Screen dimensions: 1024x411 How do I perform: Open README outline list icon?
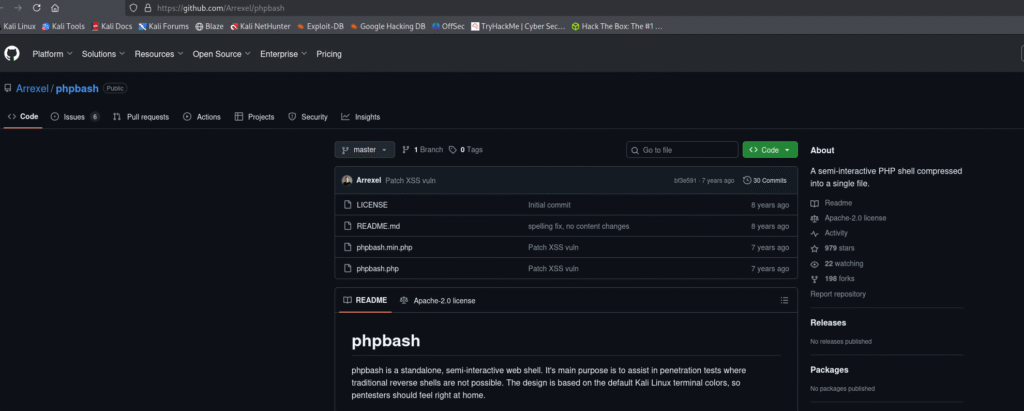pos(784,300)
